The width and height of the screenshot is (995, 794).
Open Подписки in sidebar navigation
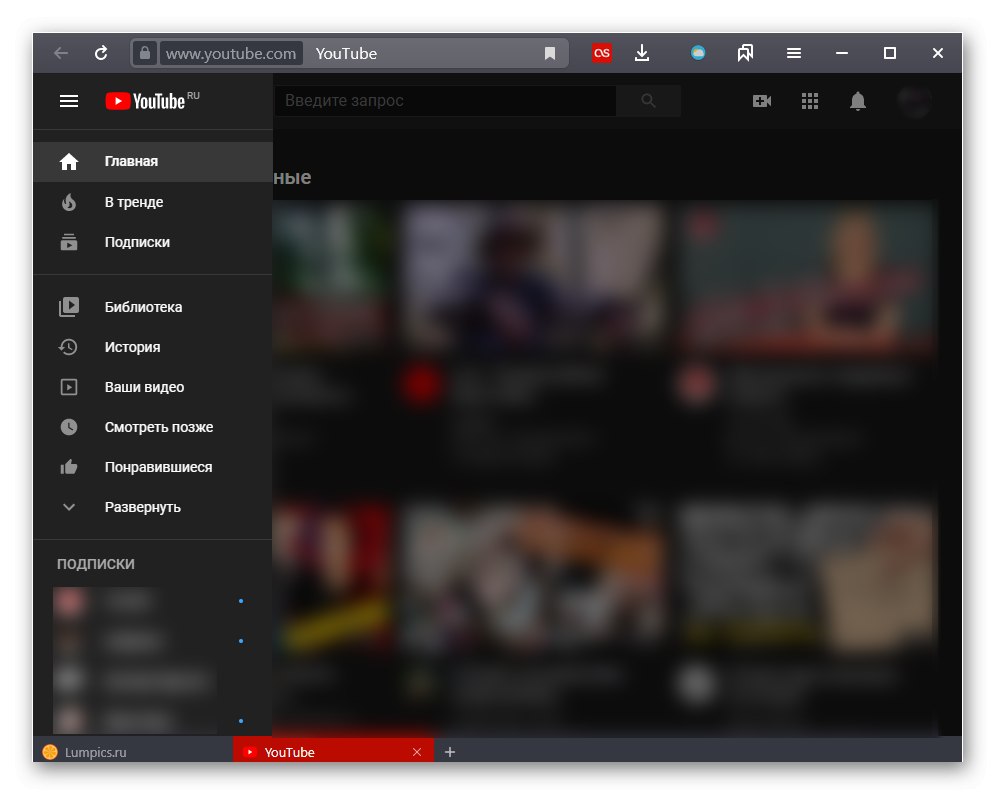click(x=153, y=242)
